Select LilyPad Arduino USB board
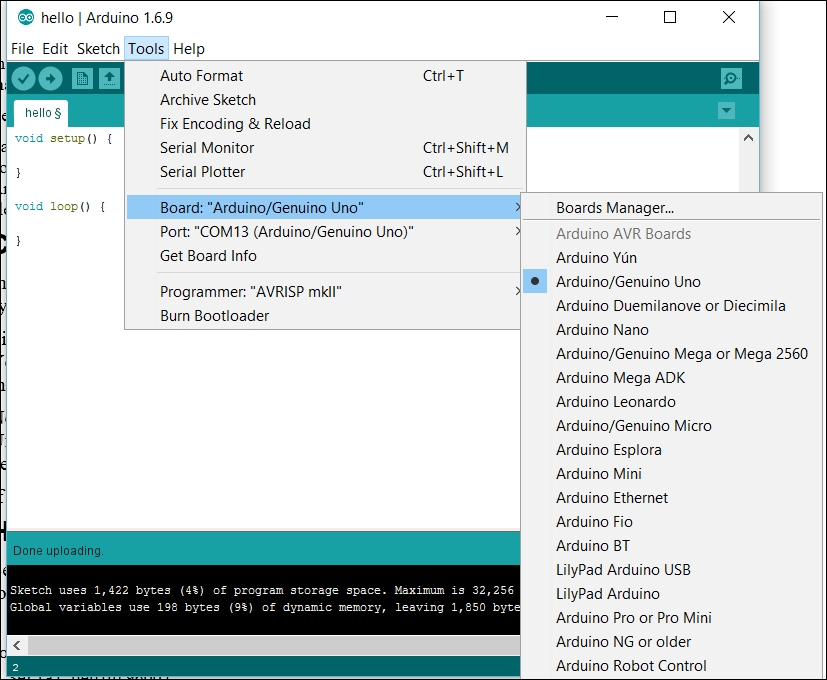Viewport: 827px width, 680px height. tap(671, 570)
